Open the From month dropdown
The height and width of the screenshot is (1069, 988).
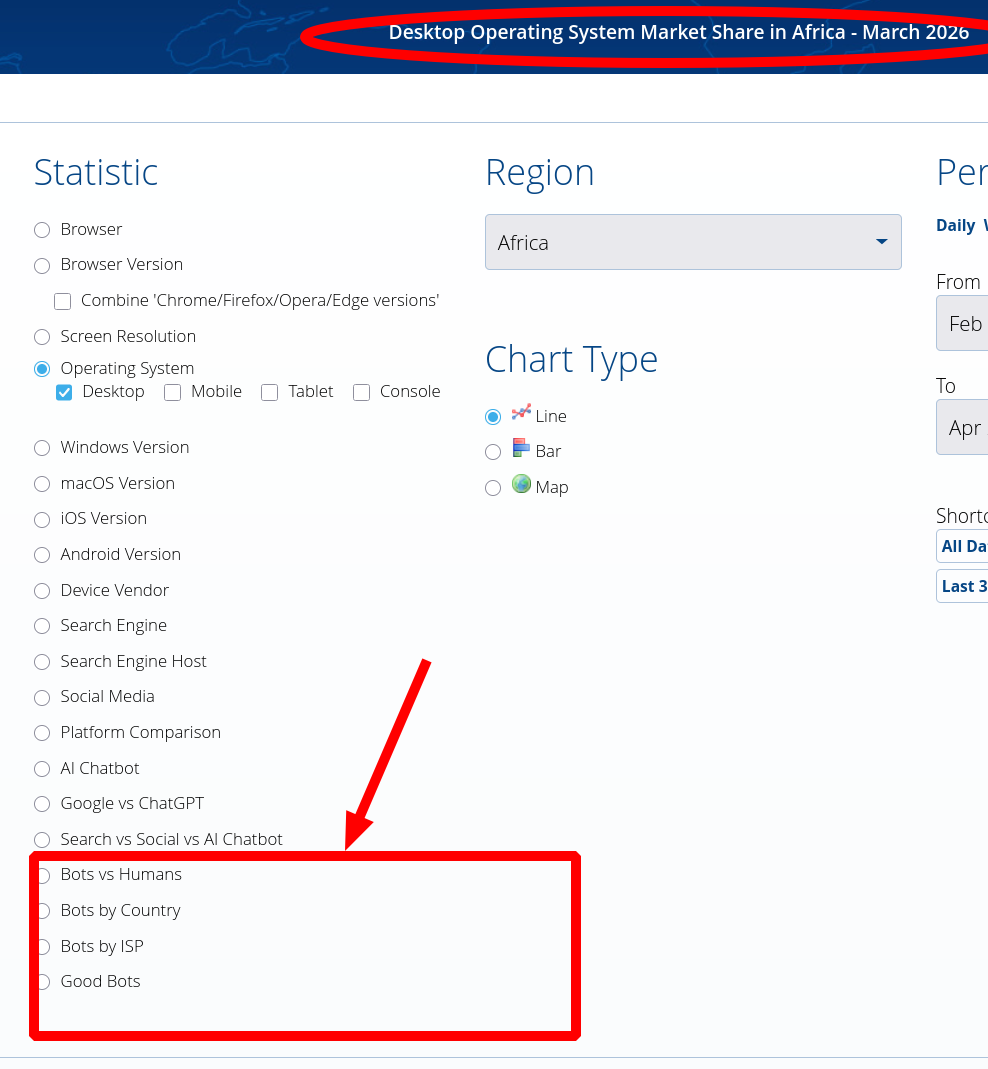click(964, 324)
